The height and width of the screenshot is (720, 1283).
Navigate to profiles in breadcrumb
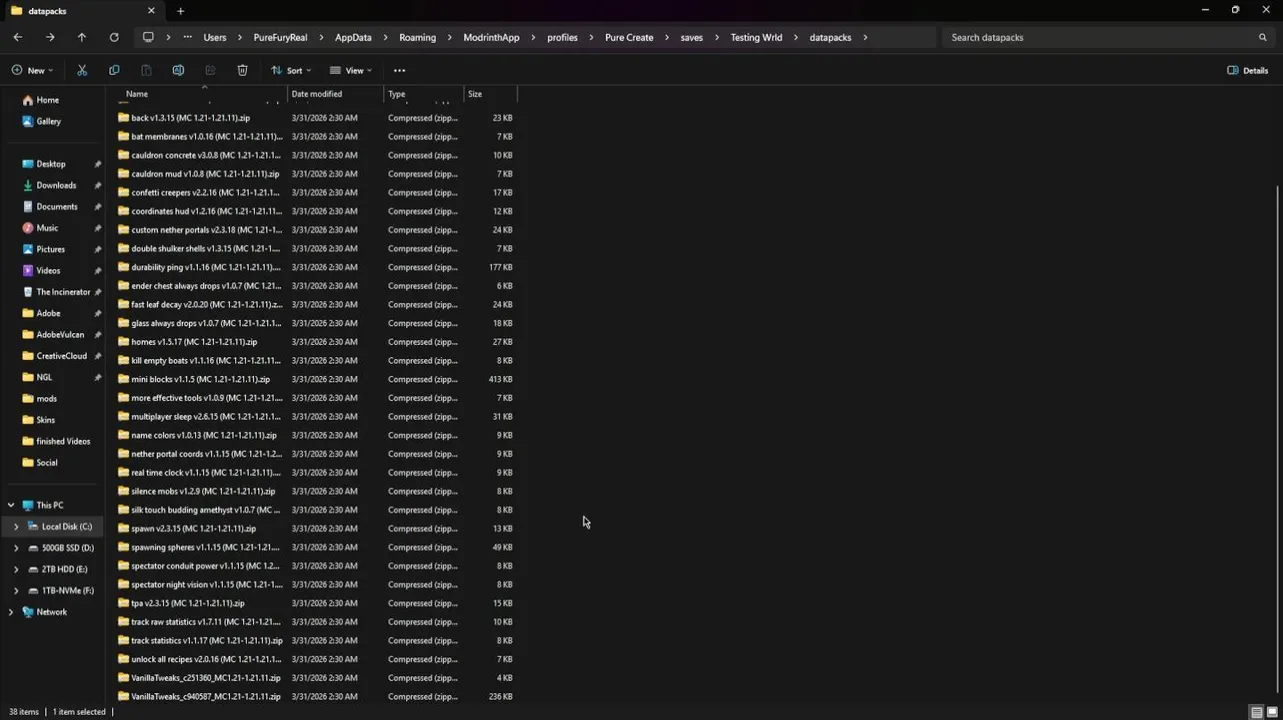[x=562, y=37]
